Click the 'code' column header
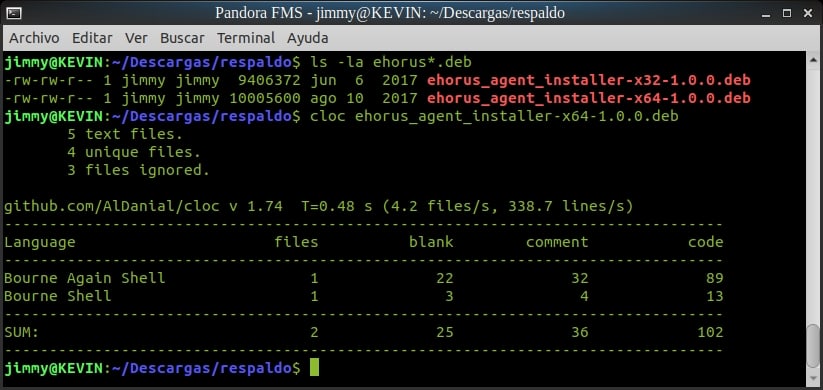823x390 pixels. pyautogui.click(x=706, y=242)
